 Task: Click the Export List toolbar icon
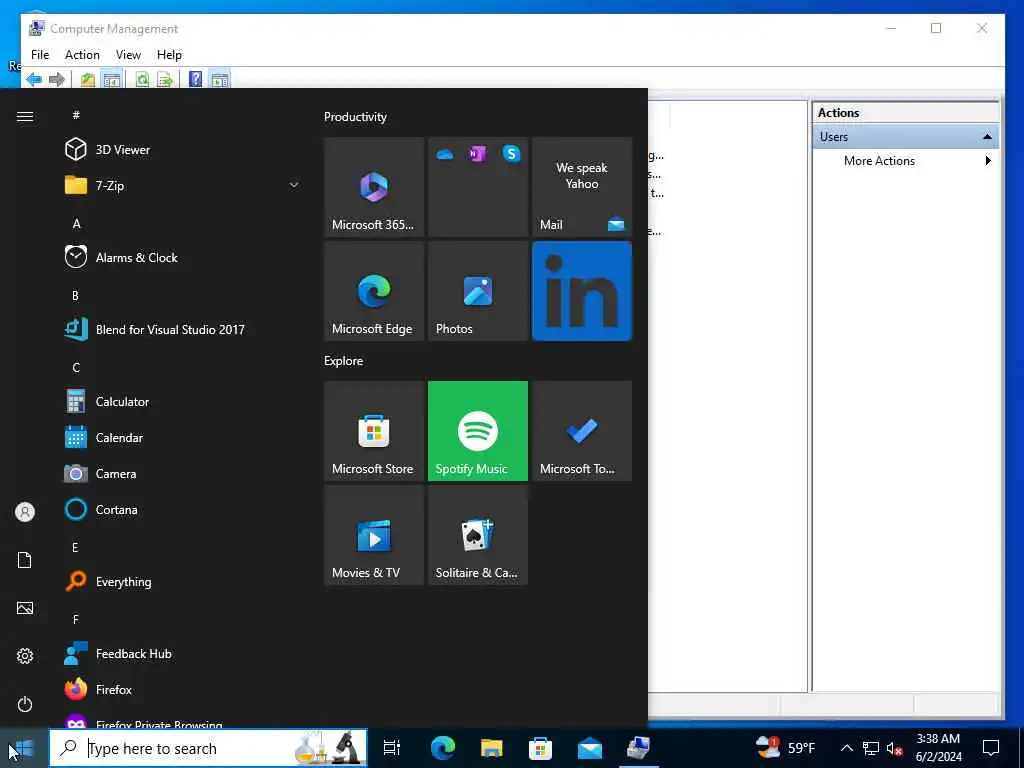coord(165,80)
